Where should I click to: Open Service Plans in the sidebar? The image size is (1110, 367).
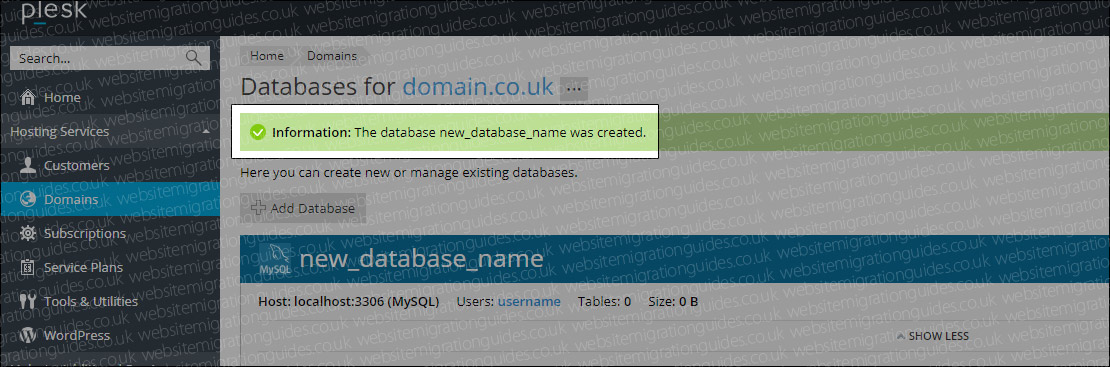pos(84,267)
